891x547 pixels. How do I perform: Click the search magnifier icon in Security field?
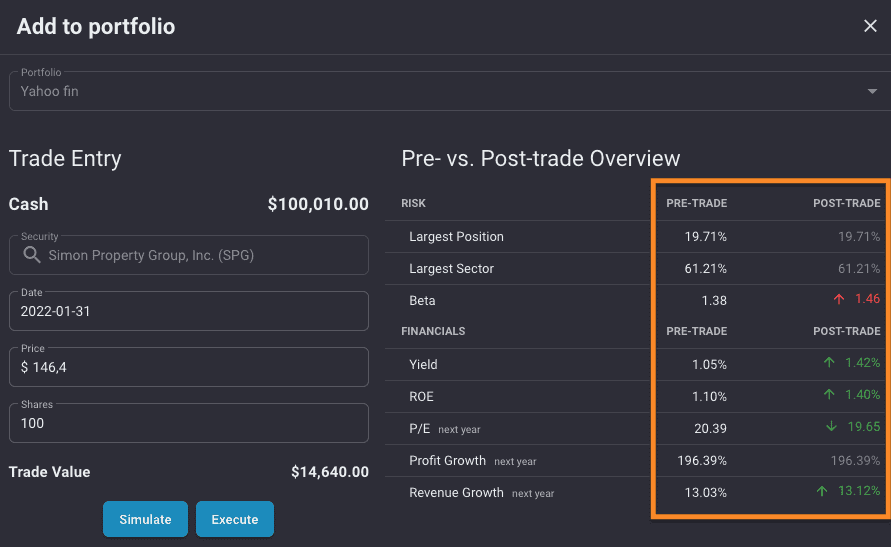[32, 255]
